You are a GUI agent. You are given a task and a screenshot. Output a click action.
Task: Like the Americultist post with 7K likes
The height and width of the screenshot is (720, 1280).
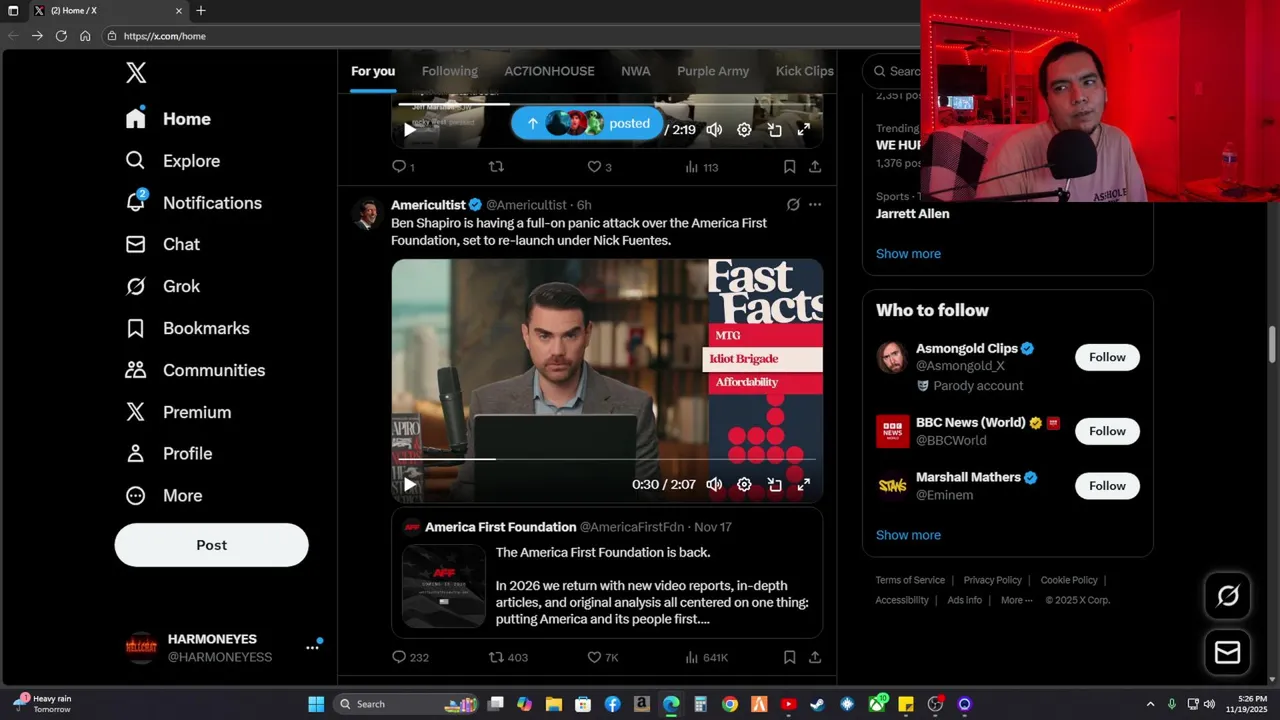[x=602, y=657]
